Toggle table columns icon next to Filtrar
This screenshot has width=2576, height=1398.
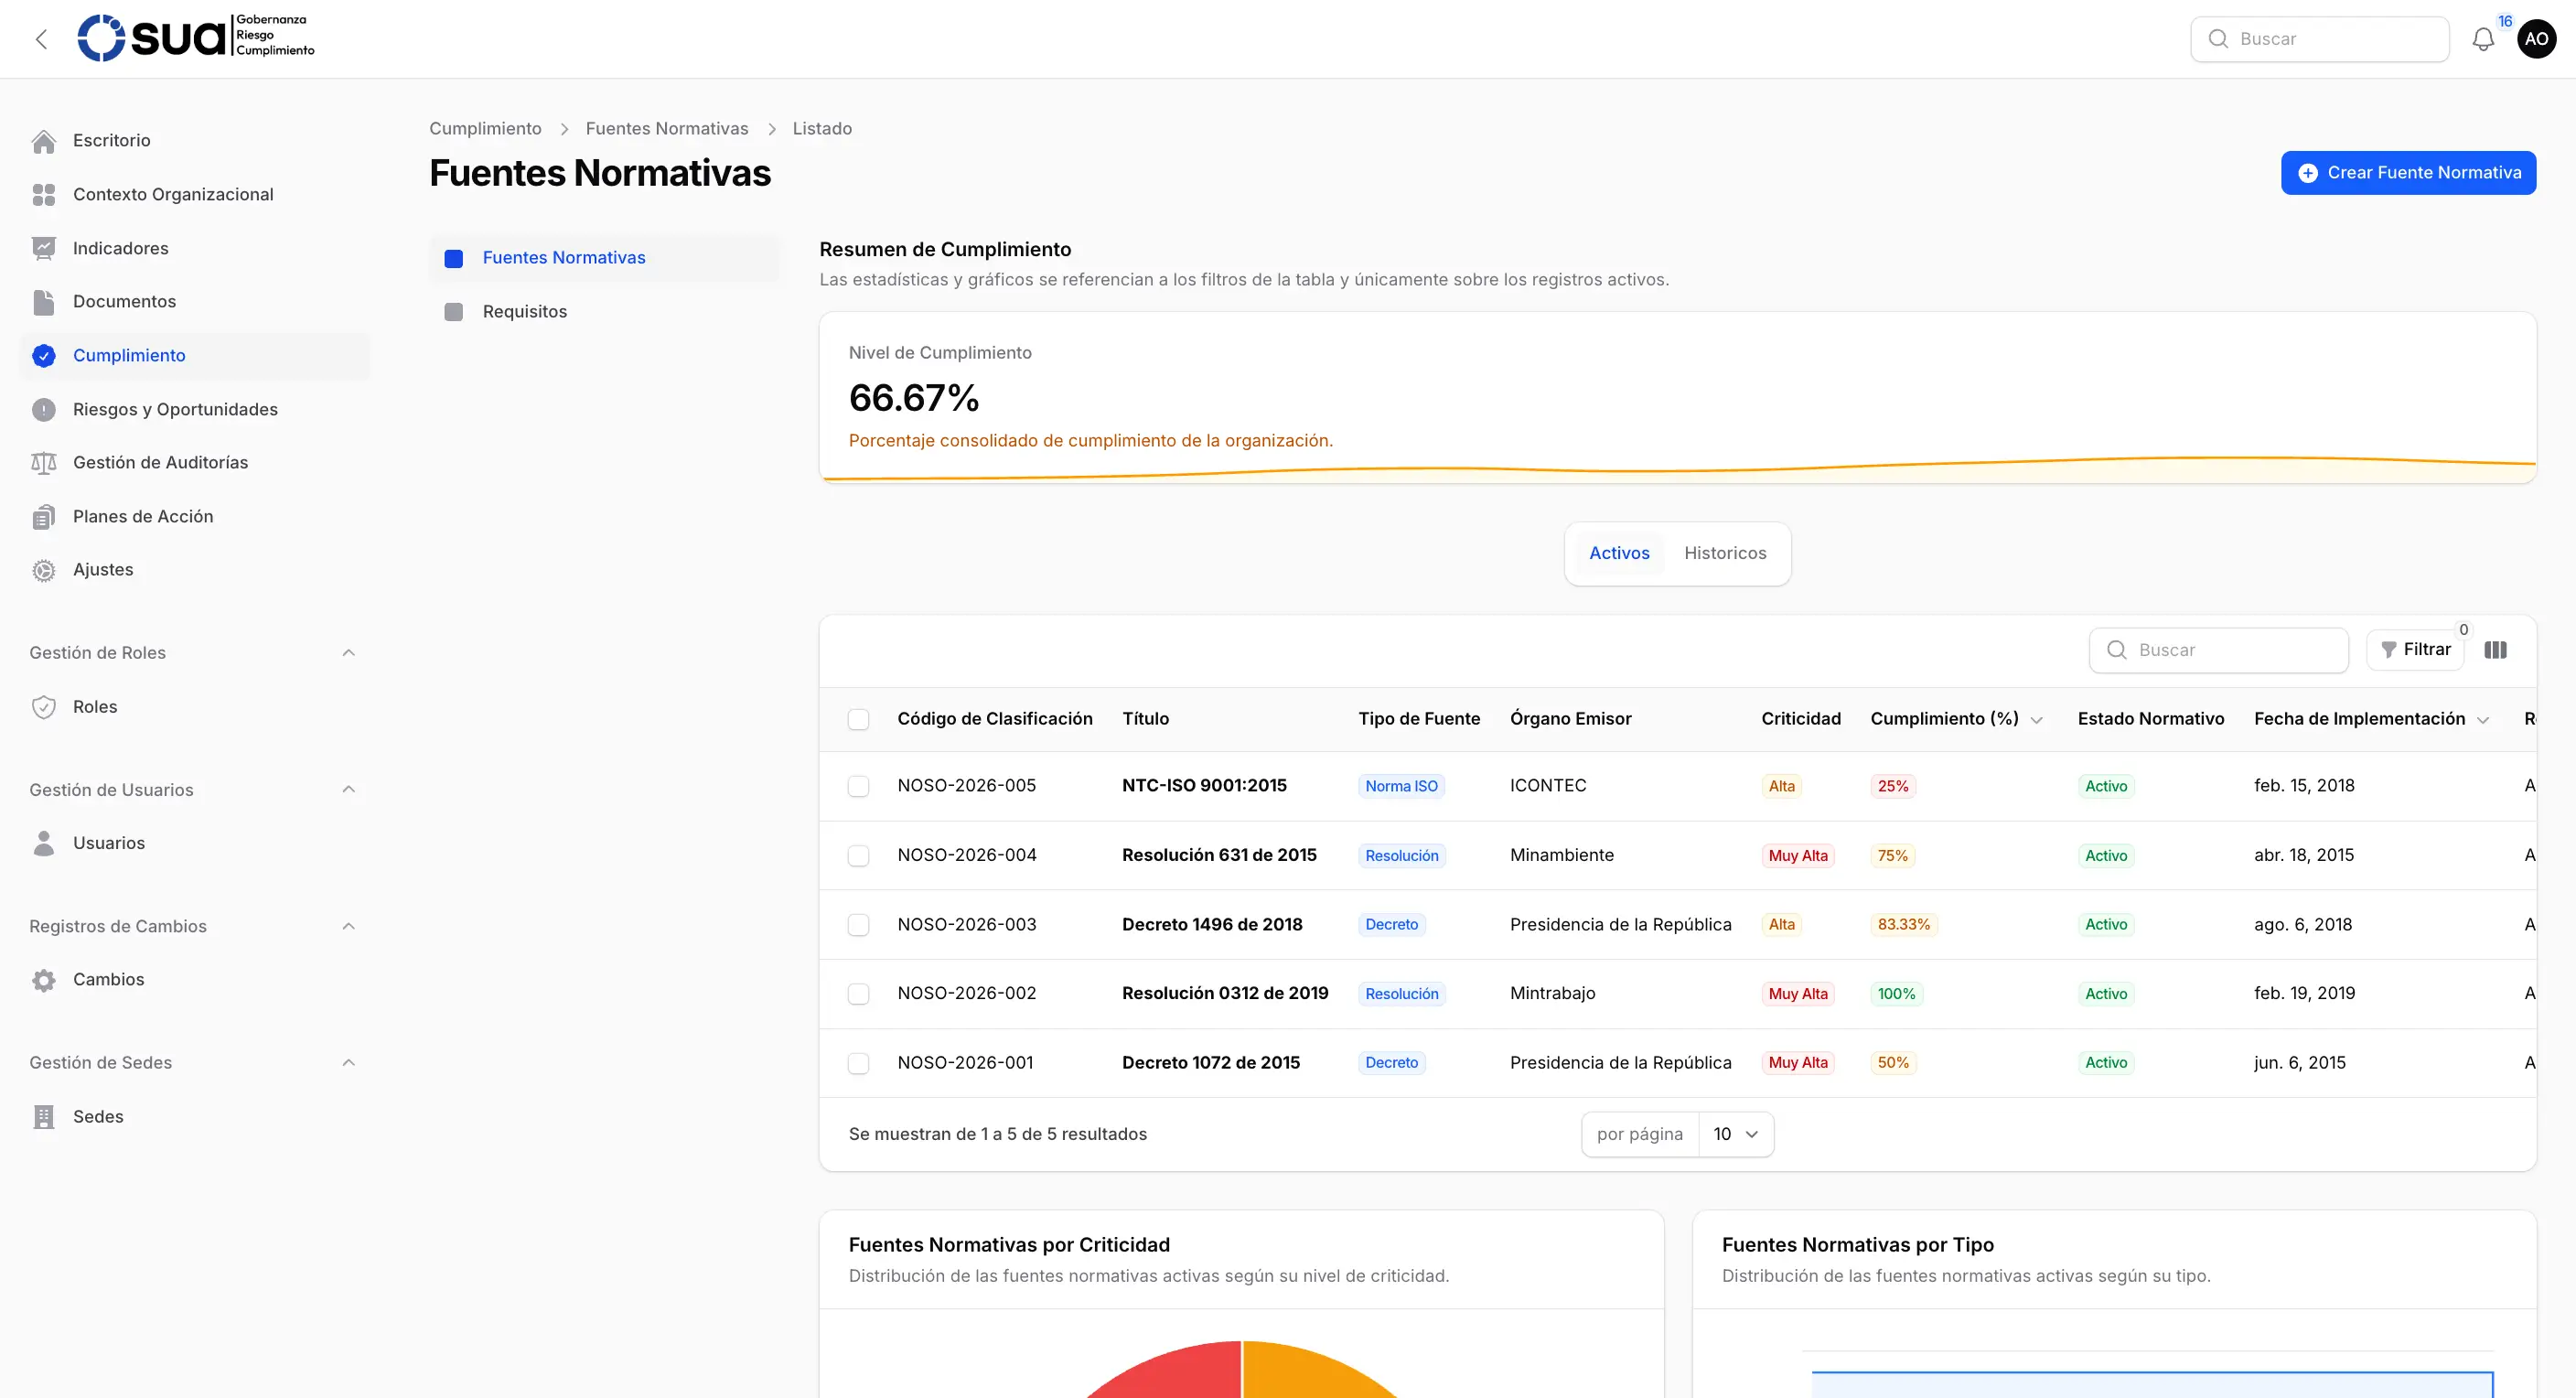tap(2495, 650)
